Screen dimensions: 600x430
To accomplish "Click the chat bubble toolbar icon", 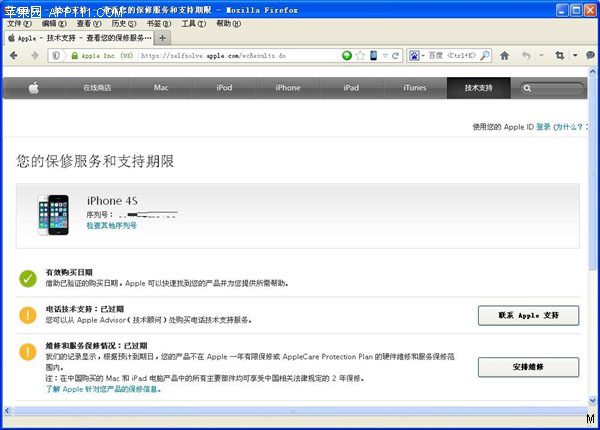I will (x=590, y=55).
